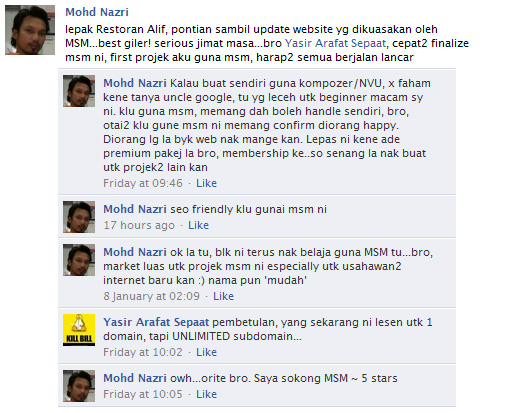Click avatar beside the 'market luas' comment
Screen dimensions: 515x413
pos(79,260)
